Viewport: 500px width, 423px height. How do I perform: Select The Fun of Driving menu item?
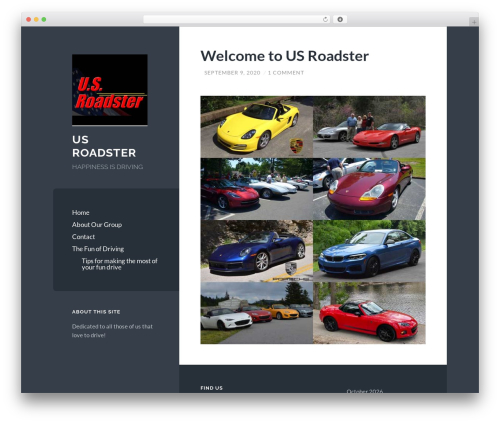pos(98,249)
